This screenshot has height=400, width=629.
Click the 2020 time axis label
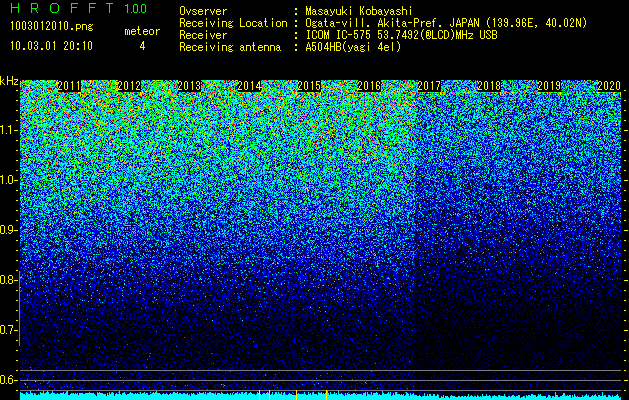(609, 86)
